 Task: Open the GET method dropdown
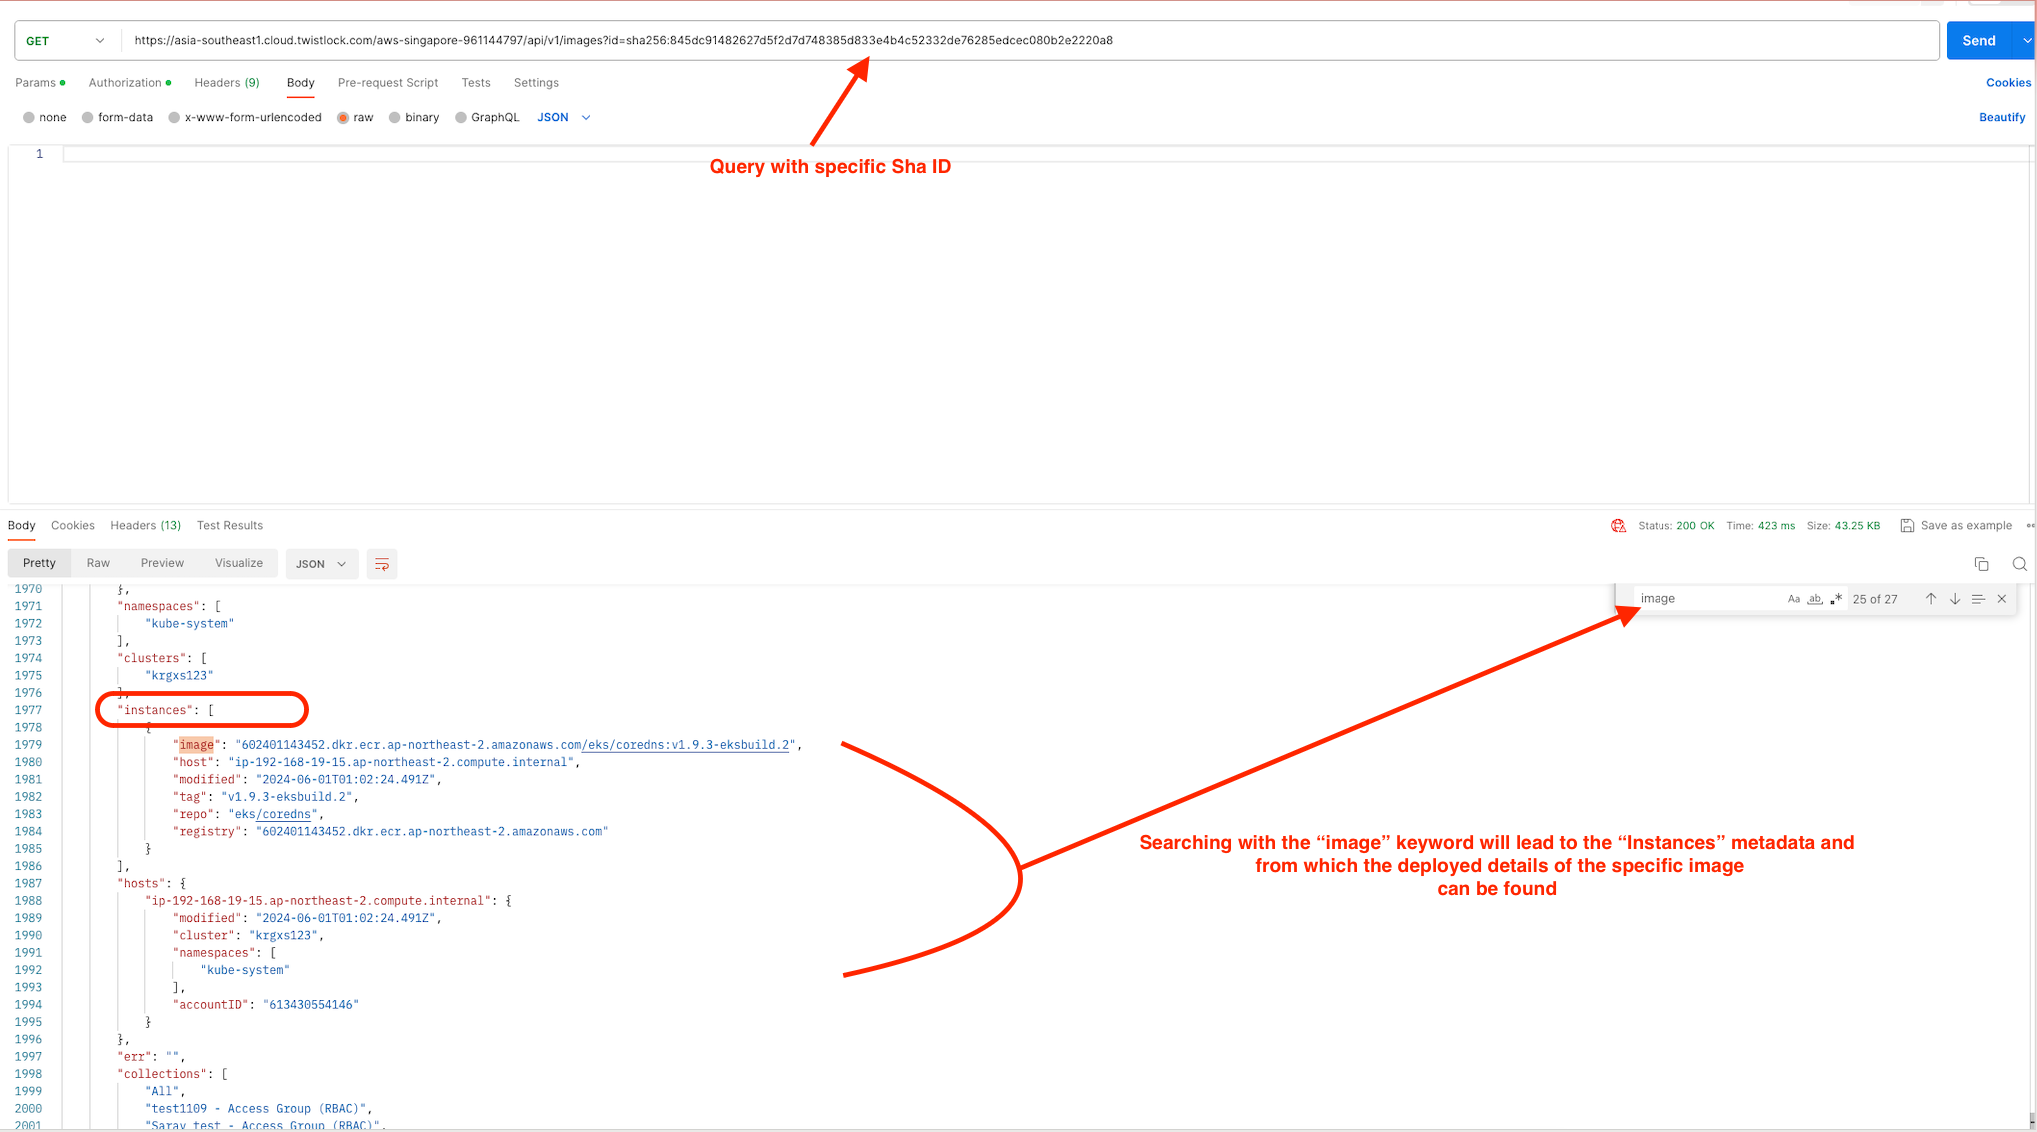(65, 41)
